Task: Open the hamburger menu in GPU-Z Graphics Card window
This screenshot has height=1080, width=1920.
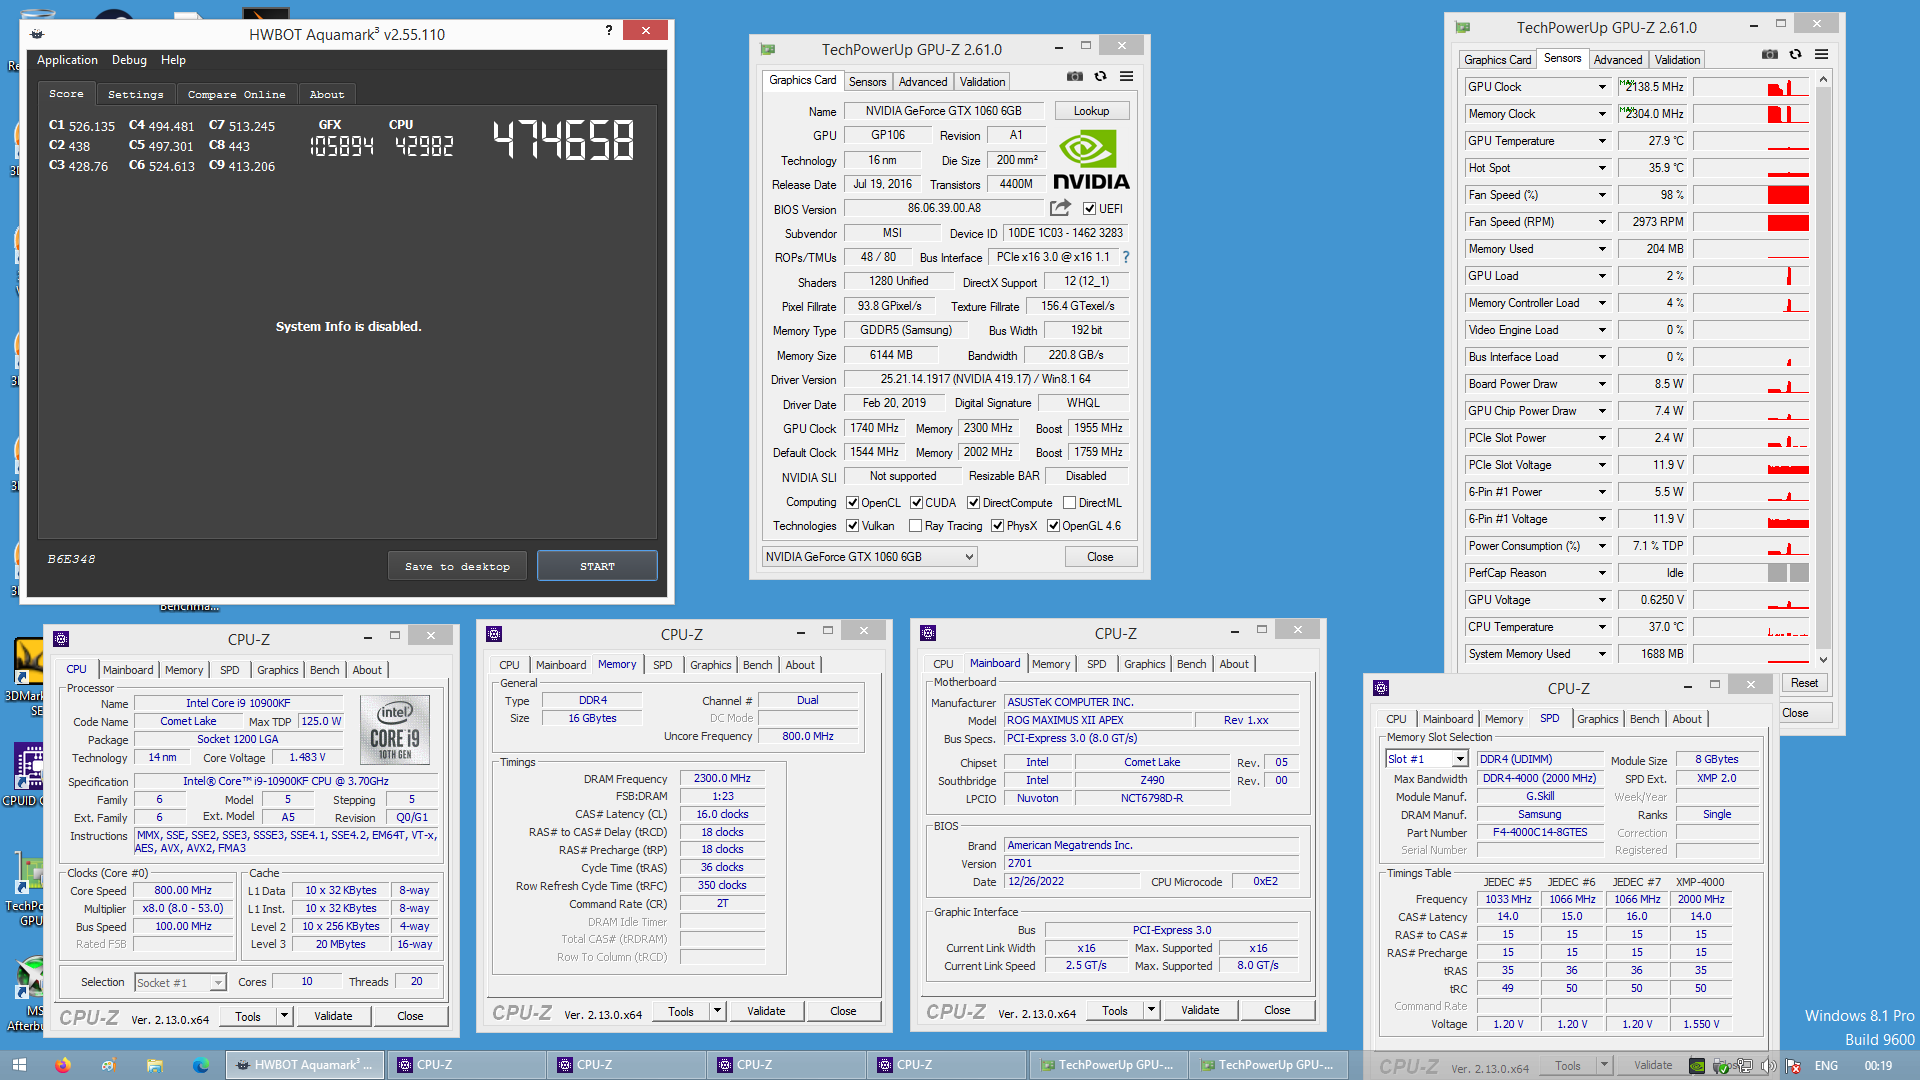Action: tap(1126, 76)
